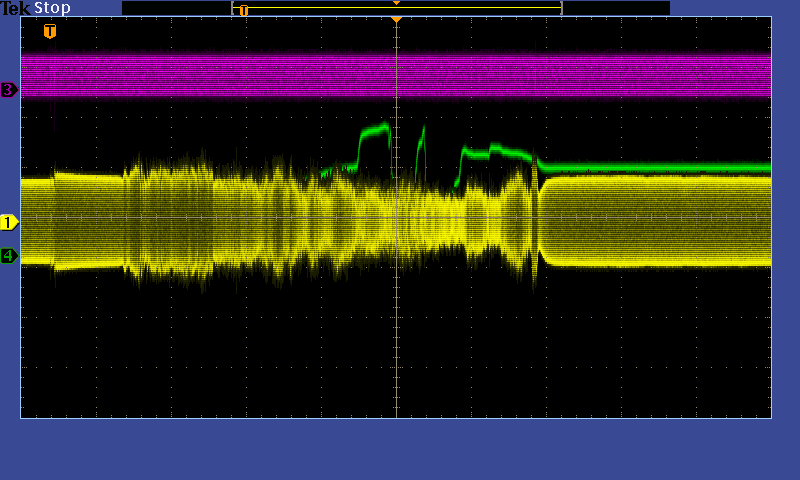Click the record bar line between the brackets

400,8
